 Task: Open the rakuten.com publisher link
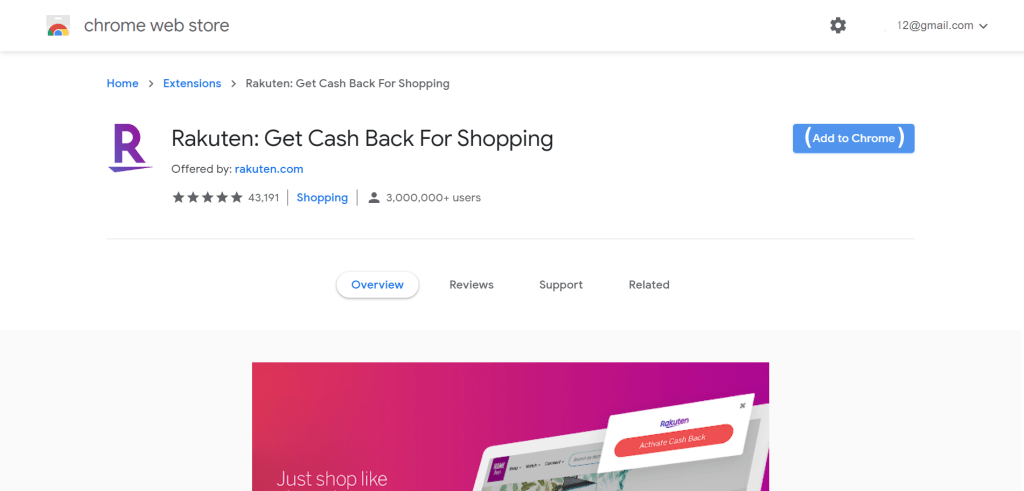(269, 169)
